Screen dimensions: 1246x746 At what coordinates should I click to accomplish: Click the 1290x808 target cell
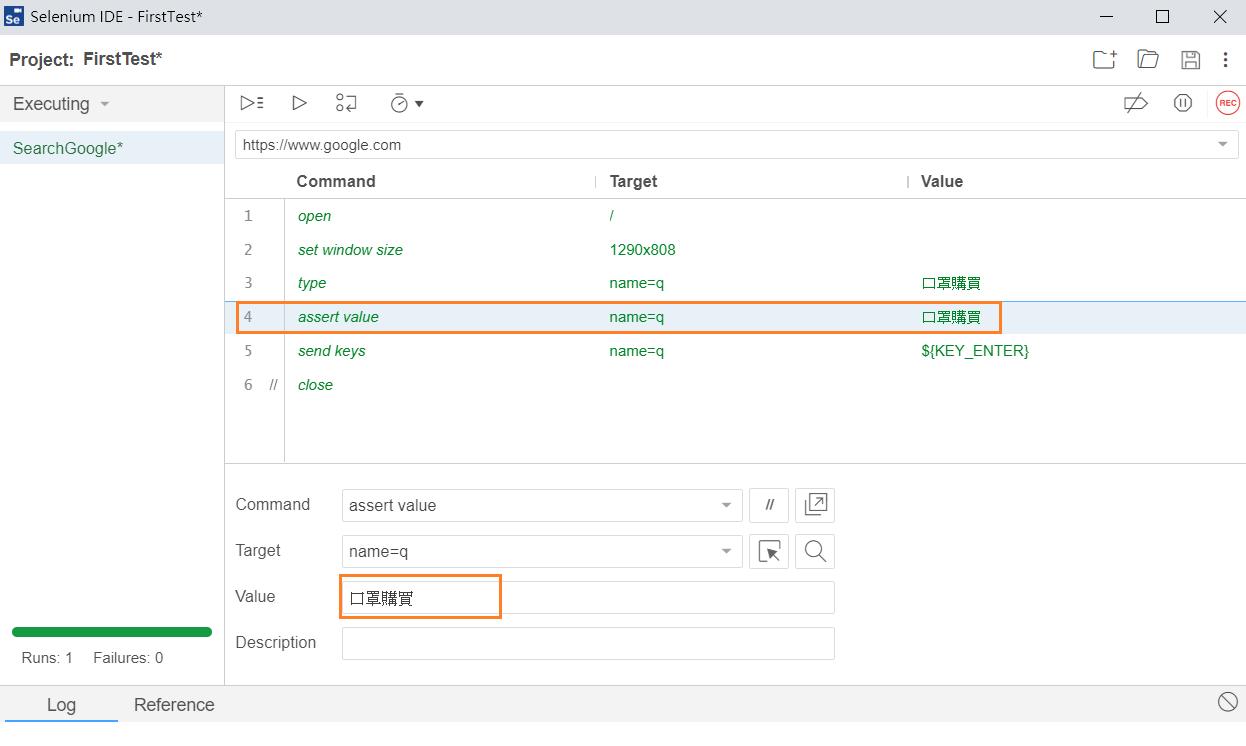[x=642, y=250]
